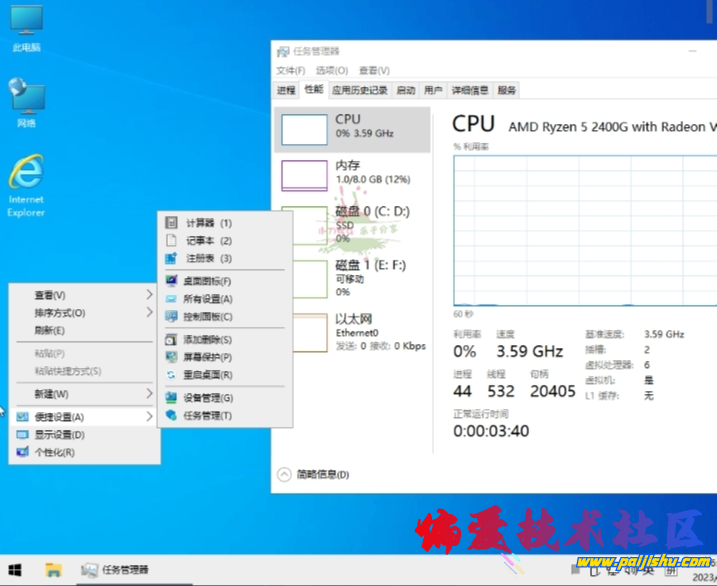This screenshot has height=586, width=717.
Task: Expand the 排序方式(O) submenu
Action: [x=60, y=313]
